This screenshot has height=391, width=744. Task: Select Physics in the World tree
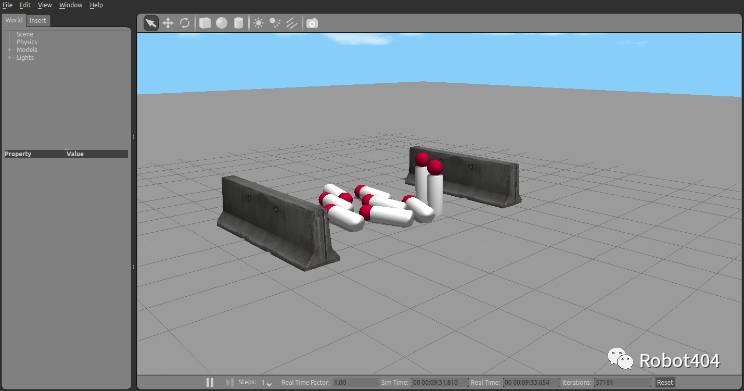click(x=27, y=42)
